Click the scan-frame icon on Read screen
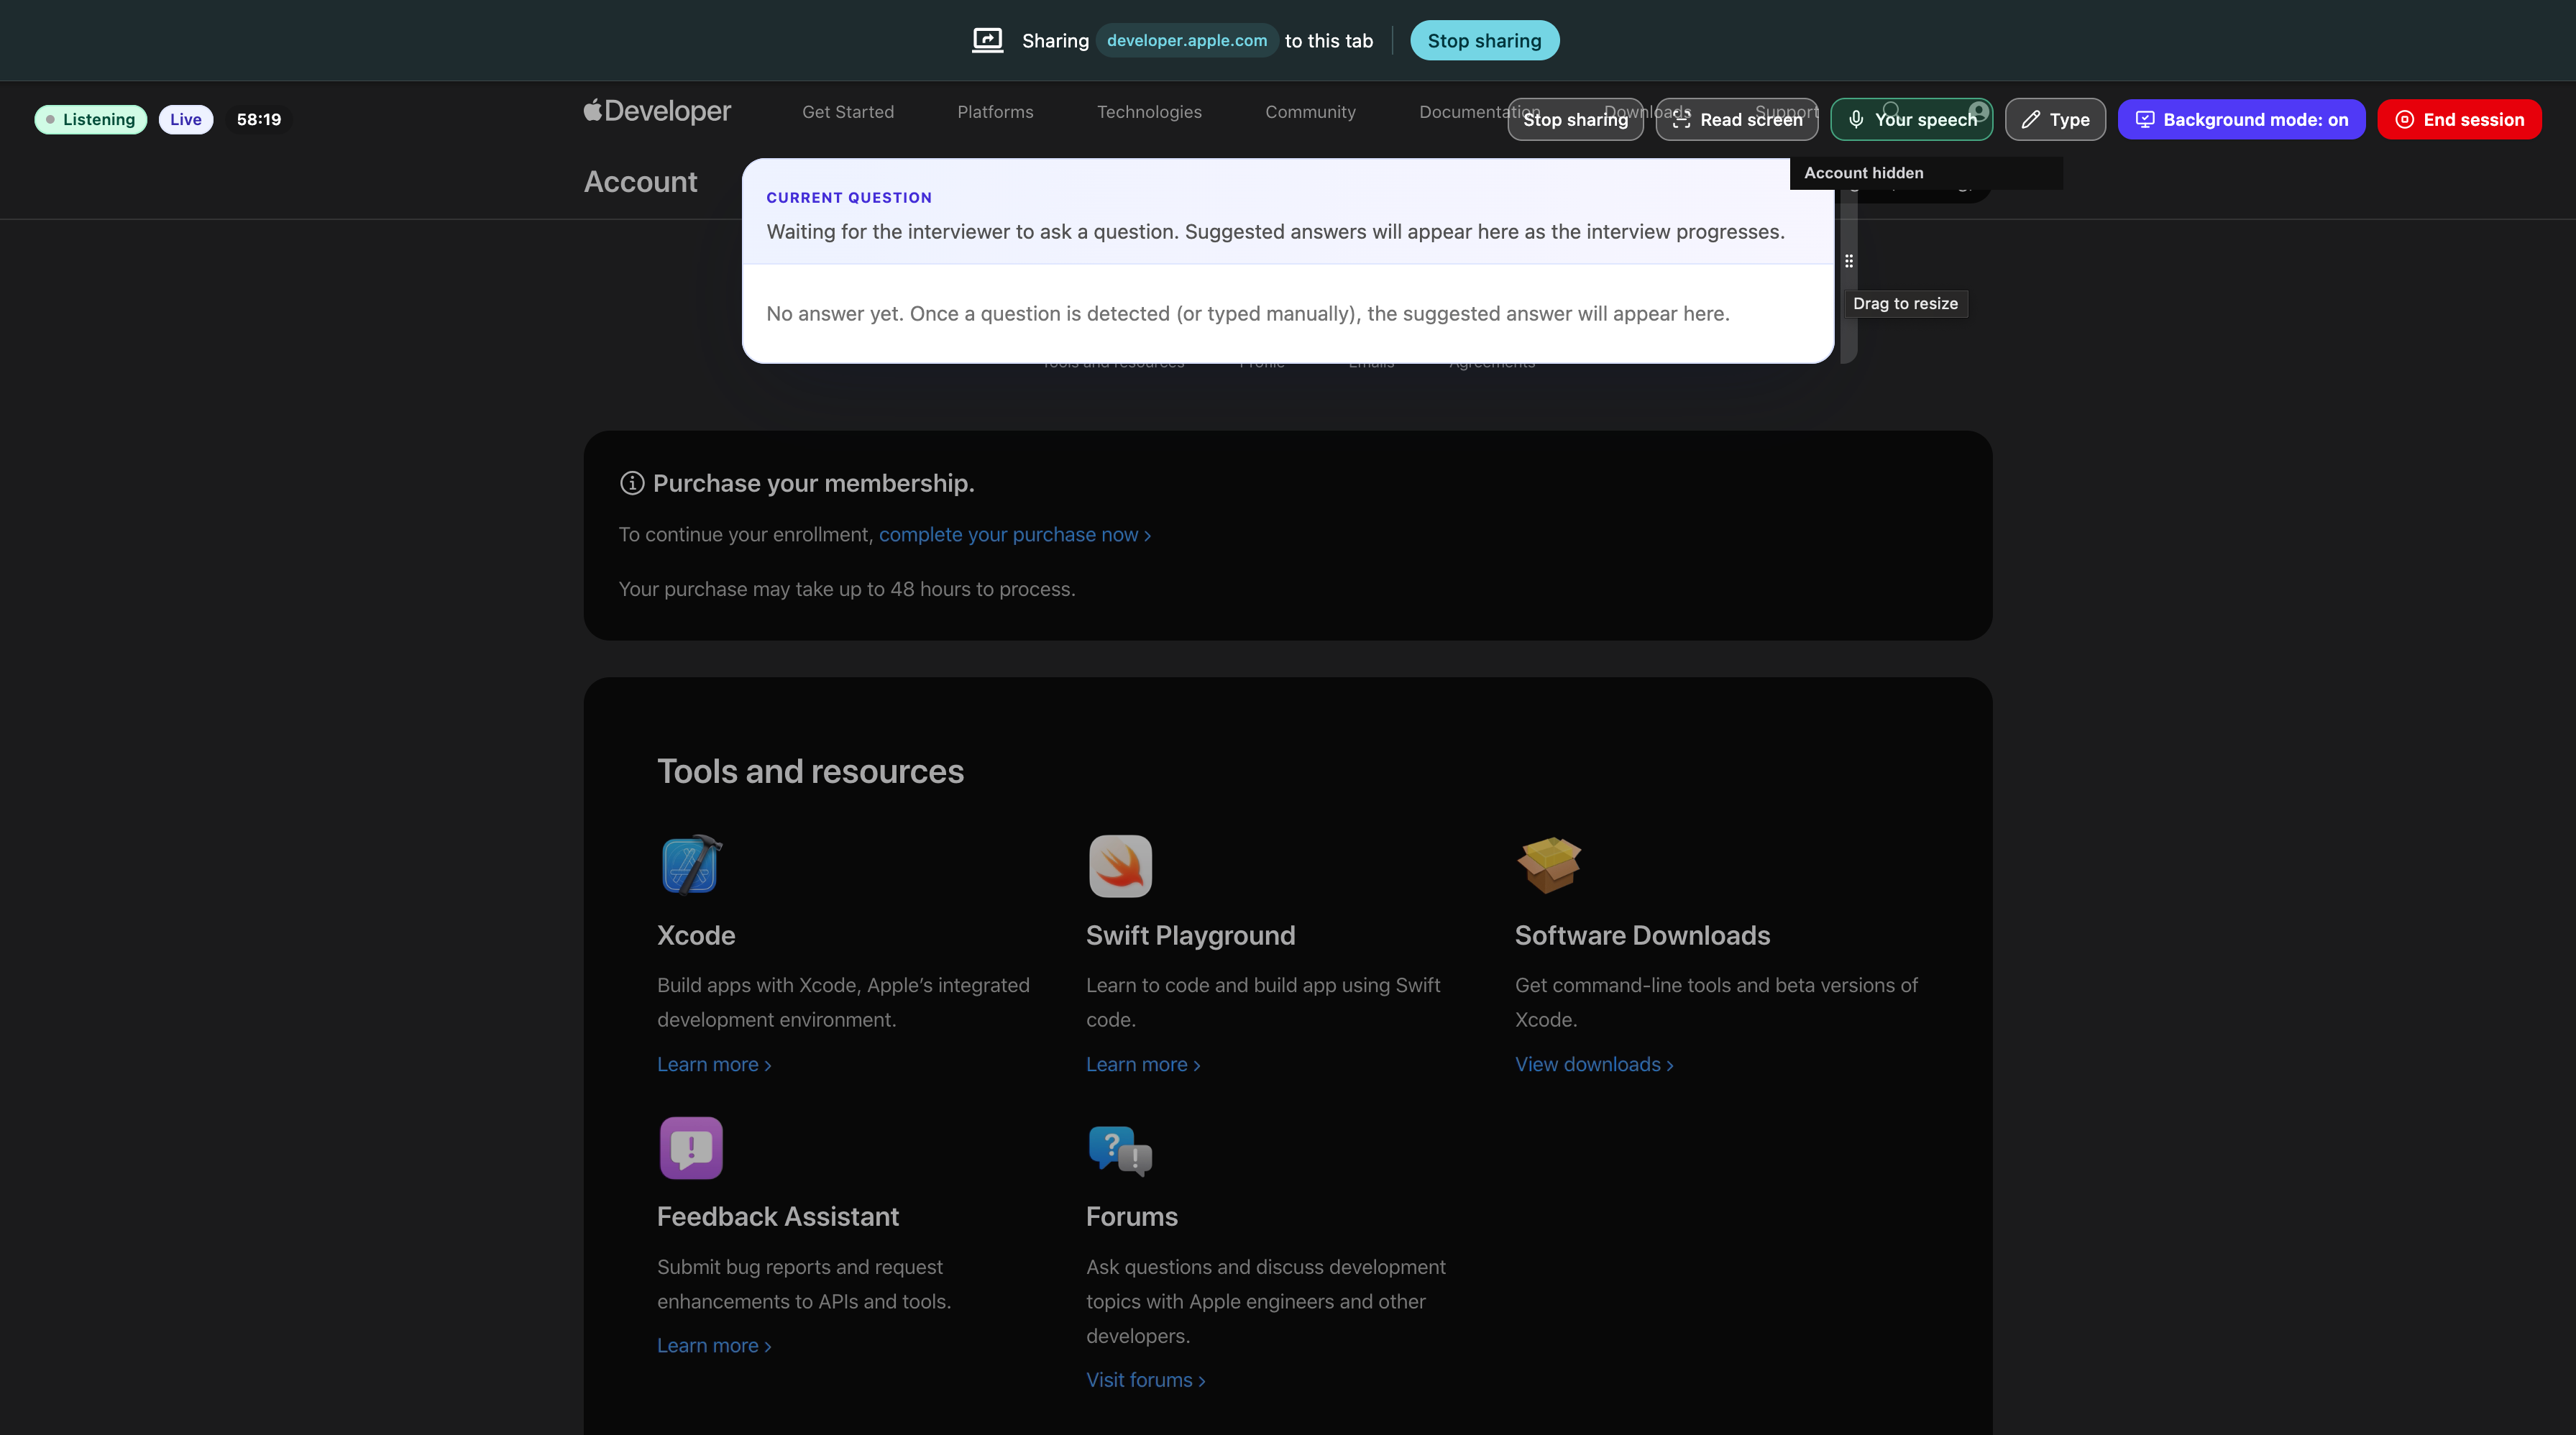The image size is (2576, 1435). [1681, 119]
